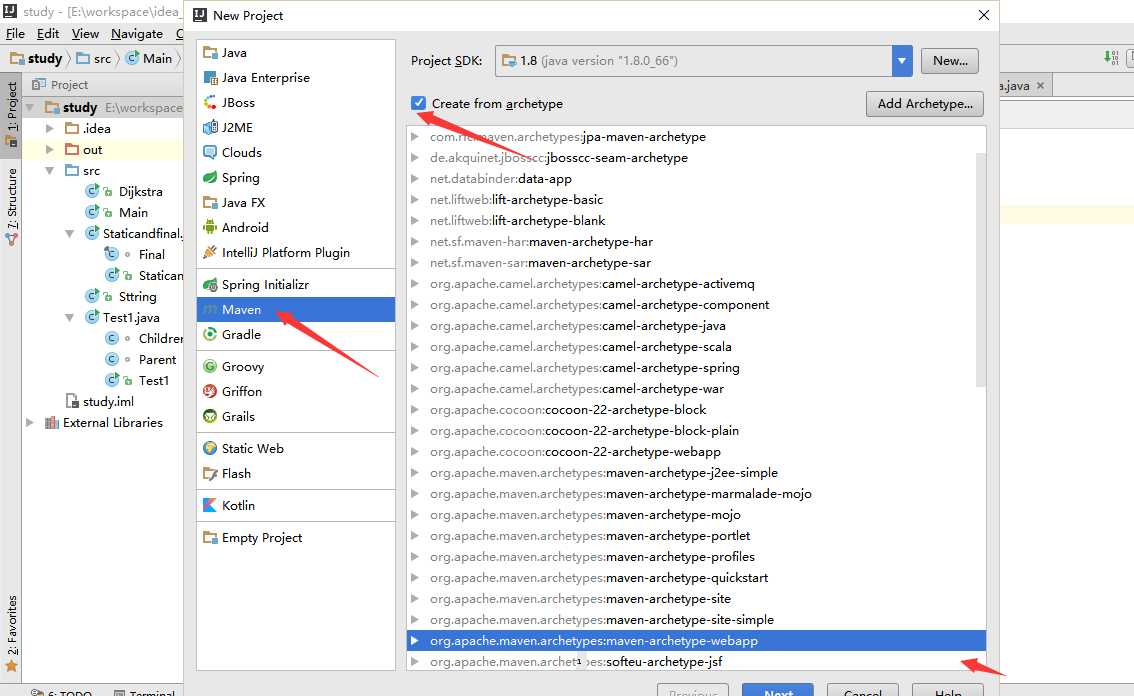Select Parent class in project tree
Screen dimensions: 1134x696
[157, 359]
